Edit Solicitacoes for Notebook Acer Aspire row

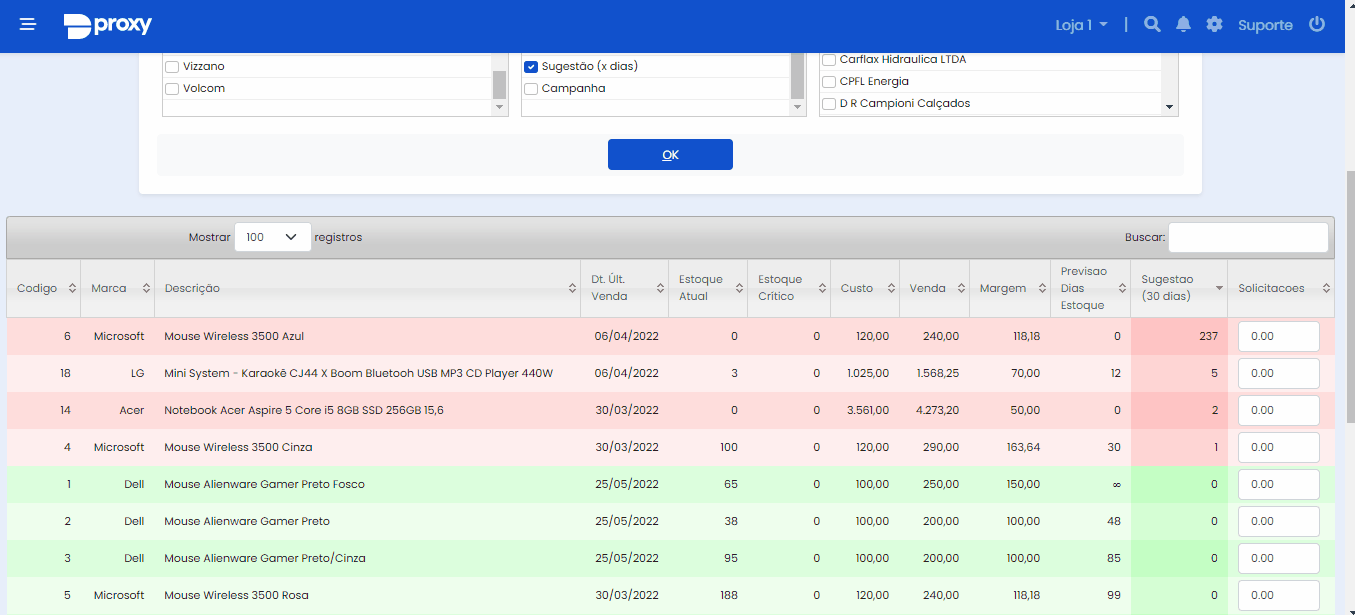point(1278,410)
